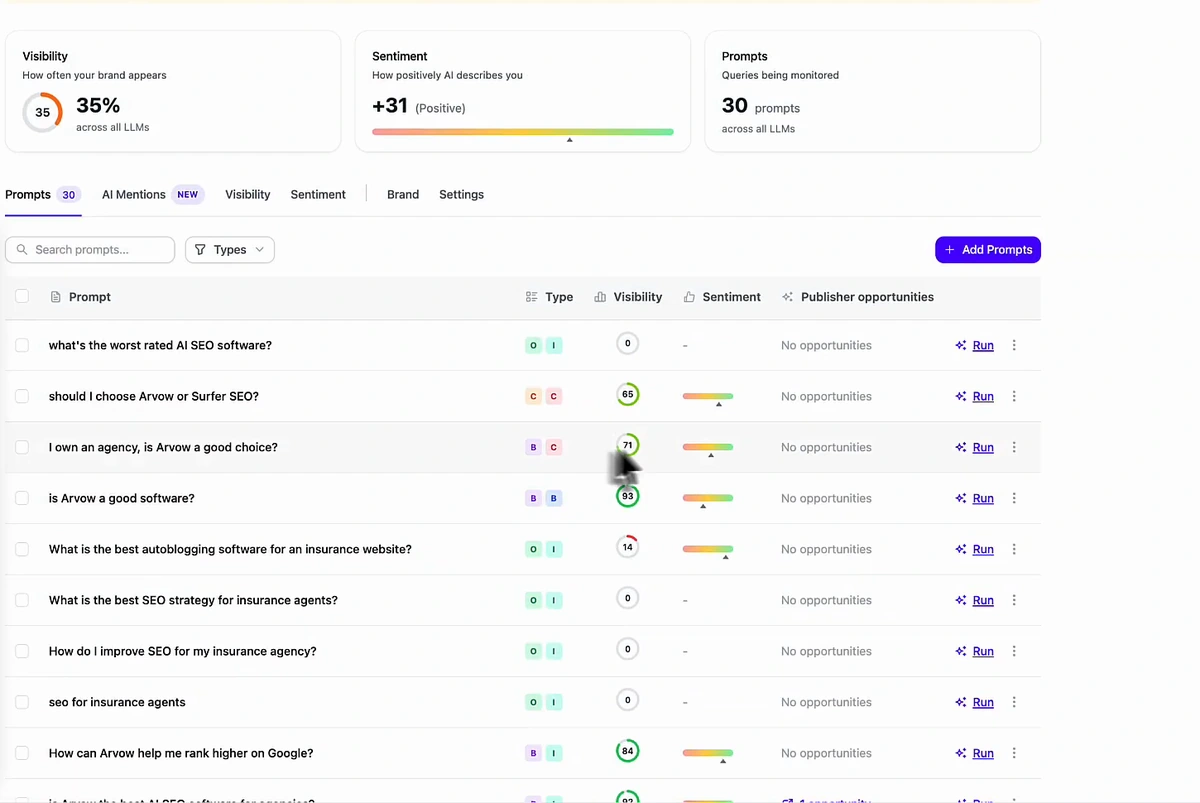Select checkbox for 'should I choose Arvow or Surfer SEO?'
The width and height of the screenshot is (1200, 803).
[22, 396]
